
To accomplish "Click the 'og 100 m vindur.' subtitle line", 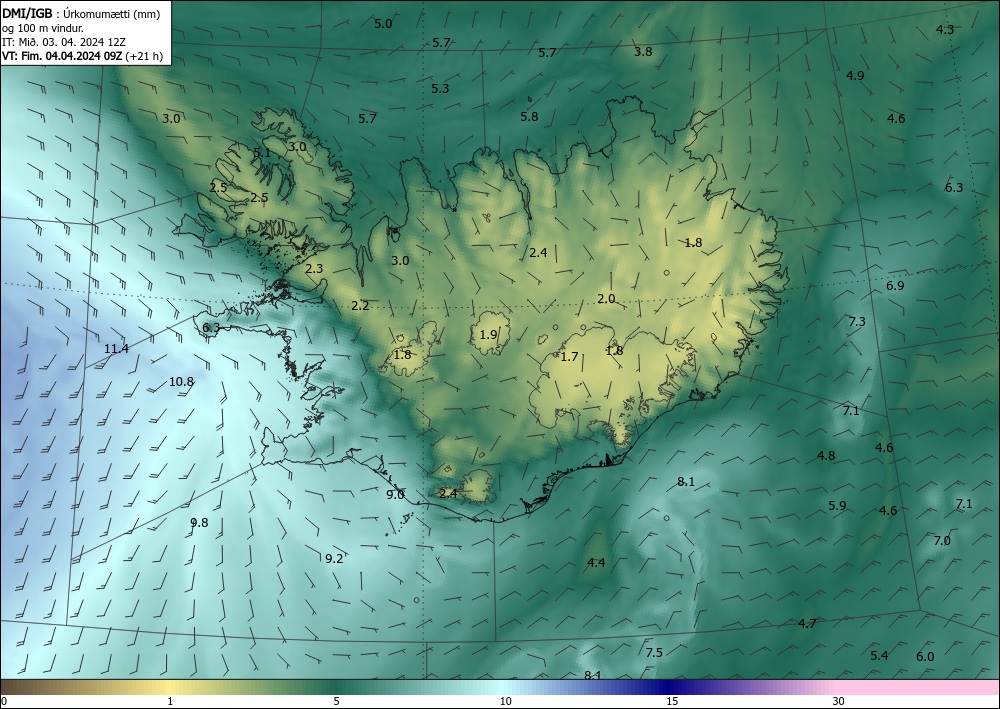I will 43,27.
